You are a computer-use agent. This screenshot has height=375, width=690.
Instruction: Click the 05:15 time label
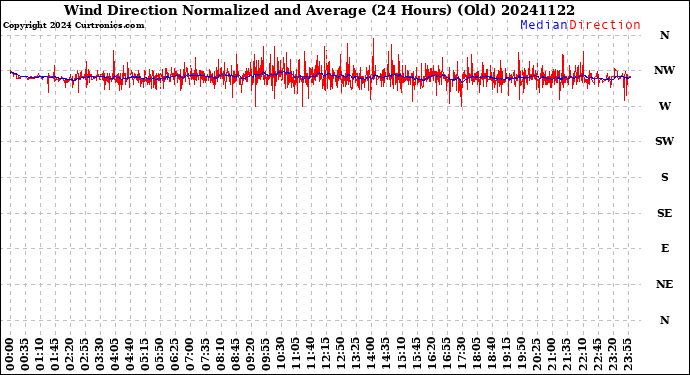[x=145, y=355]
